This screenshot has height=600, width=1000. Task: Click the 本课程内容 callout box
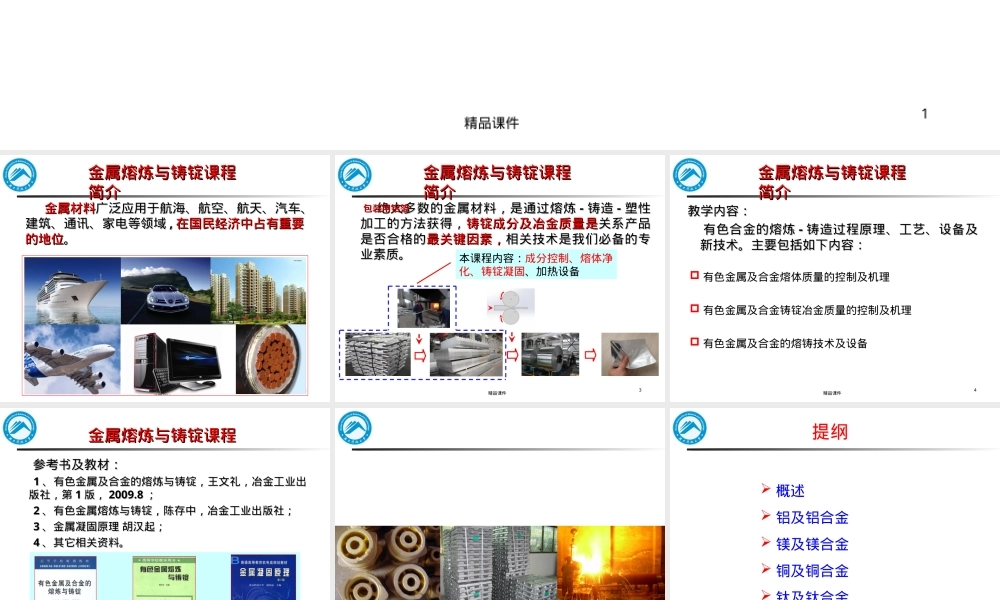[x=536, y=265]
